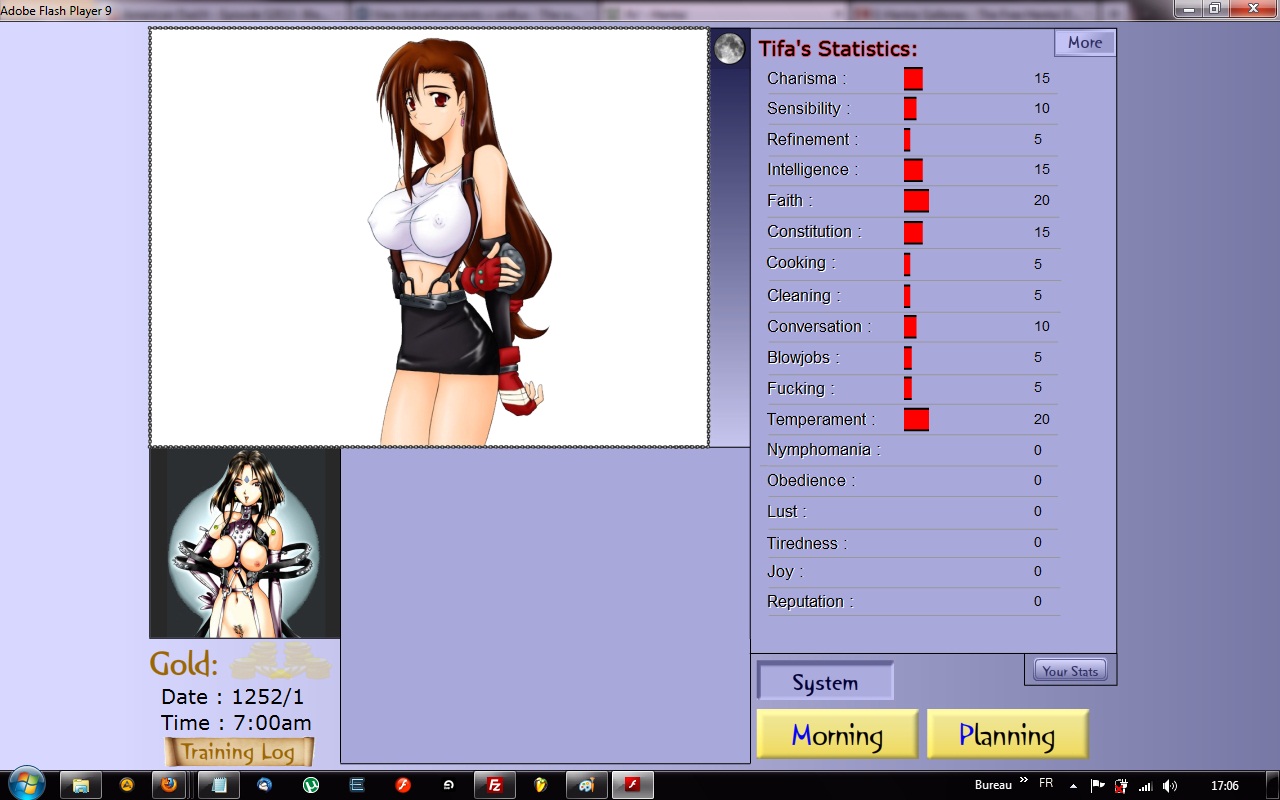Click the 'Time : 7:00am' text
1280x800 pixels.
[236, 722]
